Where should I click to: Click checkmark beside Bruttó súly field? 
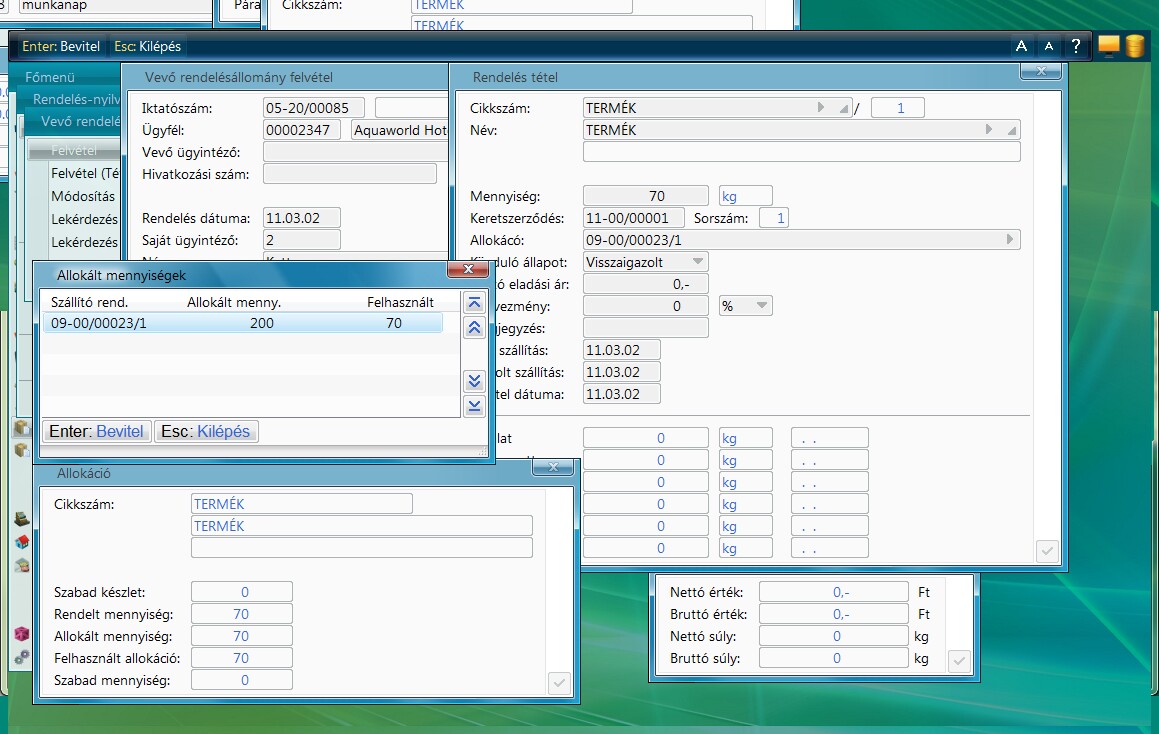click(x=958, y=660)
